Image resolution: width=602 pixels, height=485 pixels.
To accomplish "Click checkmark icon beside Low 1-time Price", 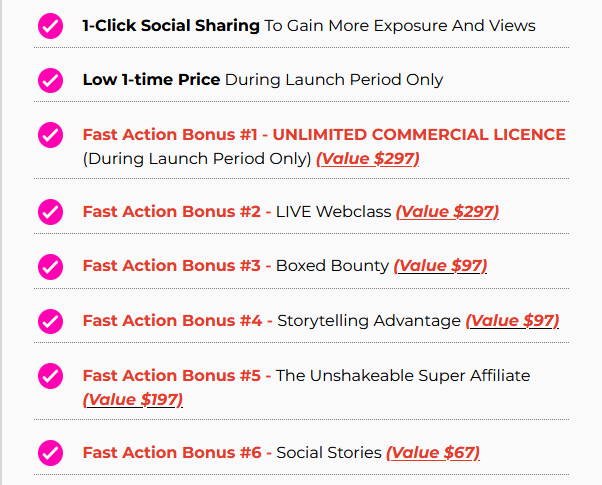I will click(x=50, y=80).
